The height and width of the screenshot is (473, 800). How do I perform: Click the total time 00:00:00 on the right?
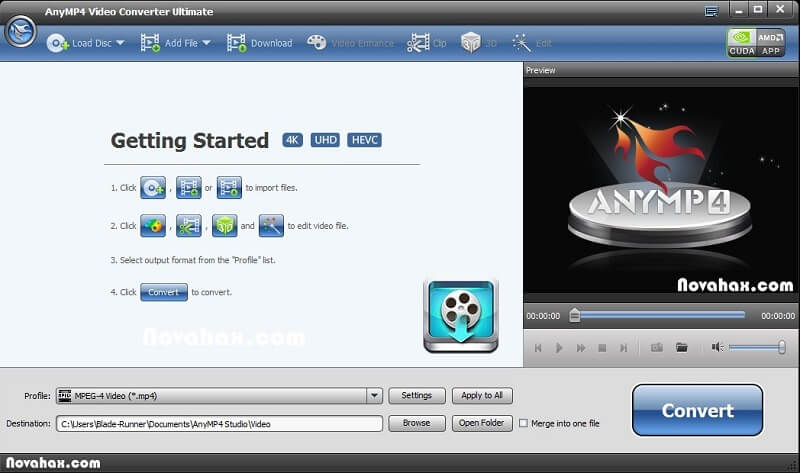(x=778, y=316)
